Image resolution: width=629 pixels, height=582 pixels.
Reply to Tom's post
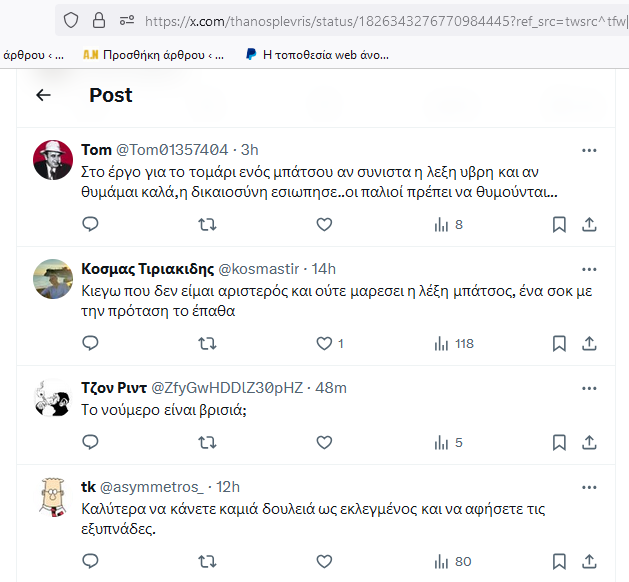click(90, 224)
